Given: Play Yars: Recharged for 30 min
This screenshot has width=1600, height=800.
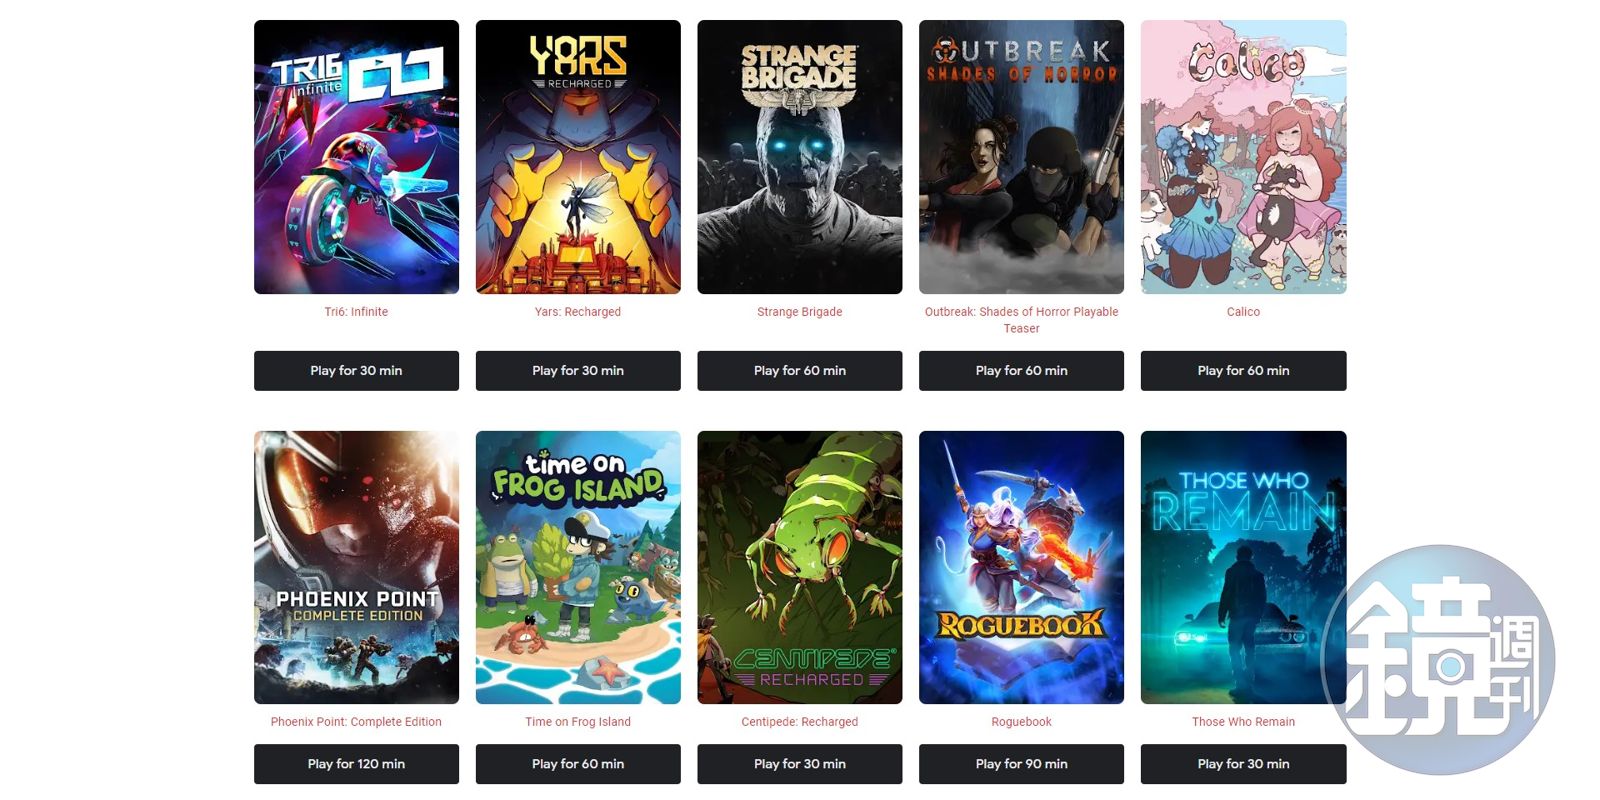Looking at the screenshot, I should point(578,370).
